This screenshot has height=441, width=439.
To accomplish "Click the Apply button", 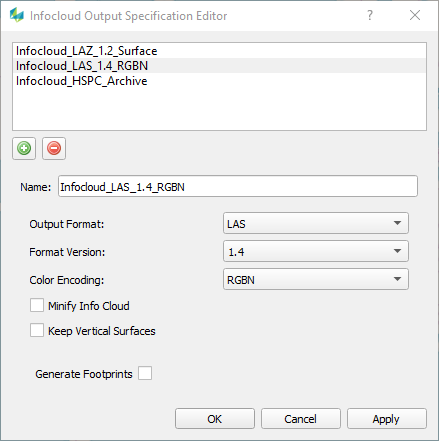I will point(387,419).
